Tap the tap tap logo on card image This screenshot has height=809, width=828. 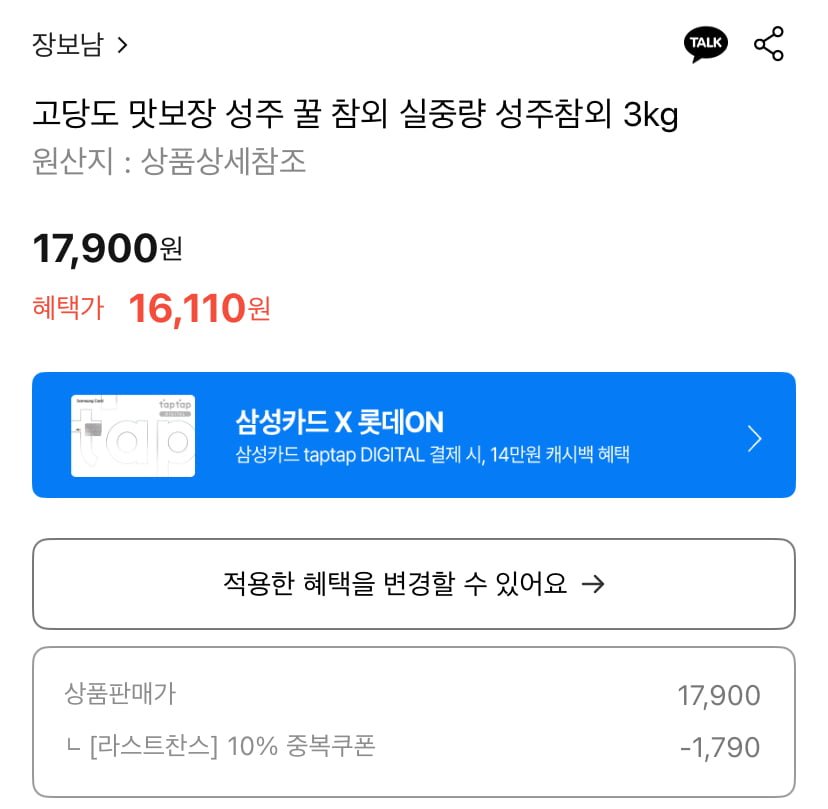coord(175,404)
